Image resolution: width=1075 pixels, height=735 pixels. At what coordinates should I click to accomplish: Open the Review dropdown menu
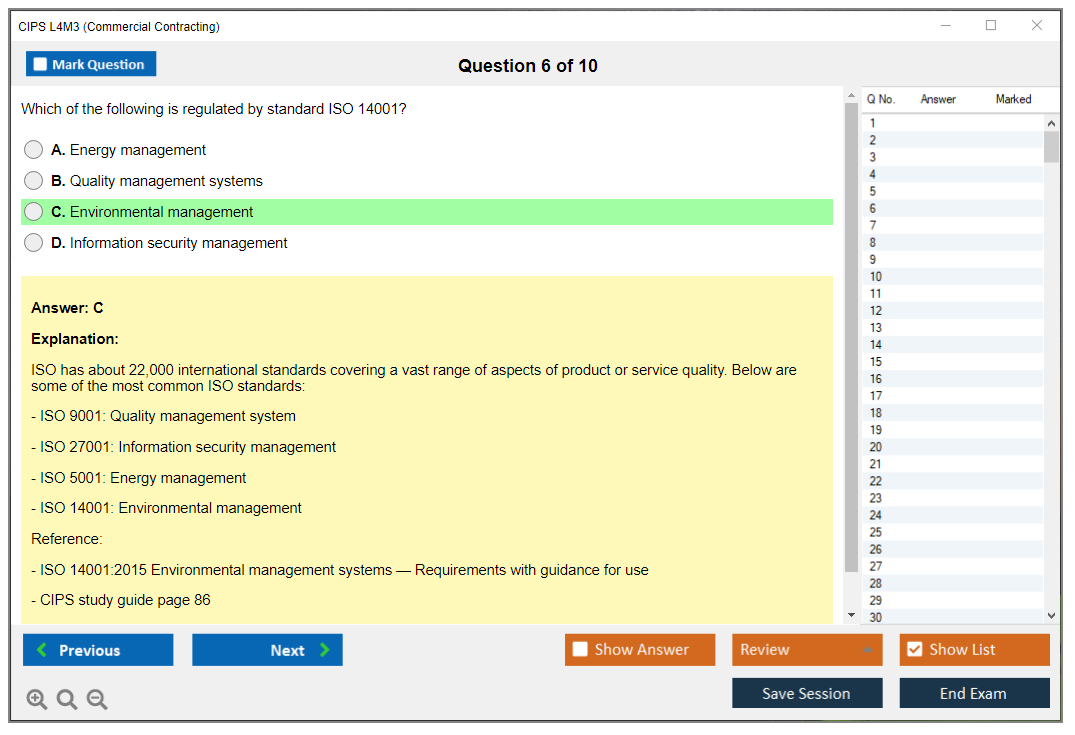[807, 650]
